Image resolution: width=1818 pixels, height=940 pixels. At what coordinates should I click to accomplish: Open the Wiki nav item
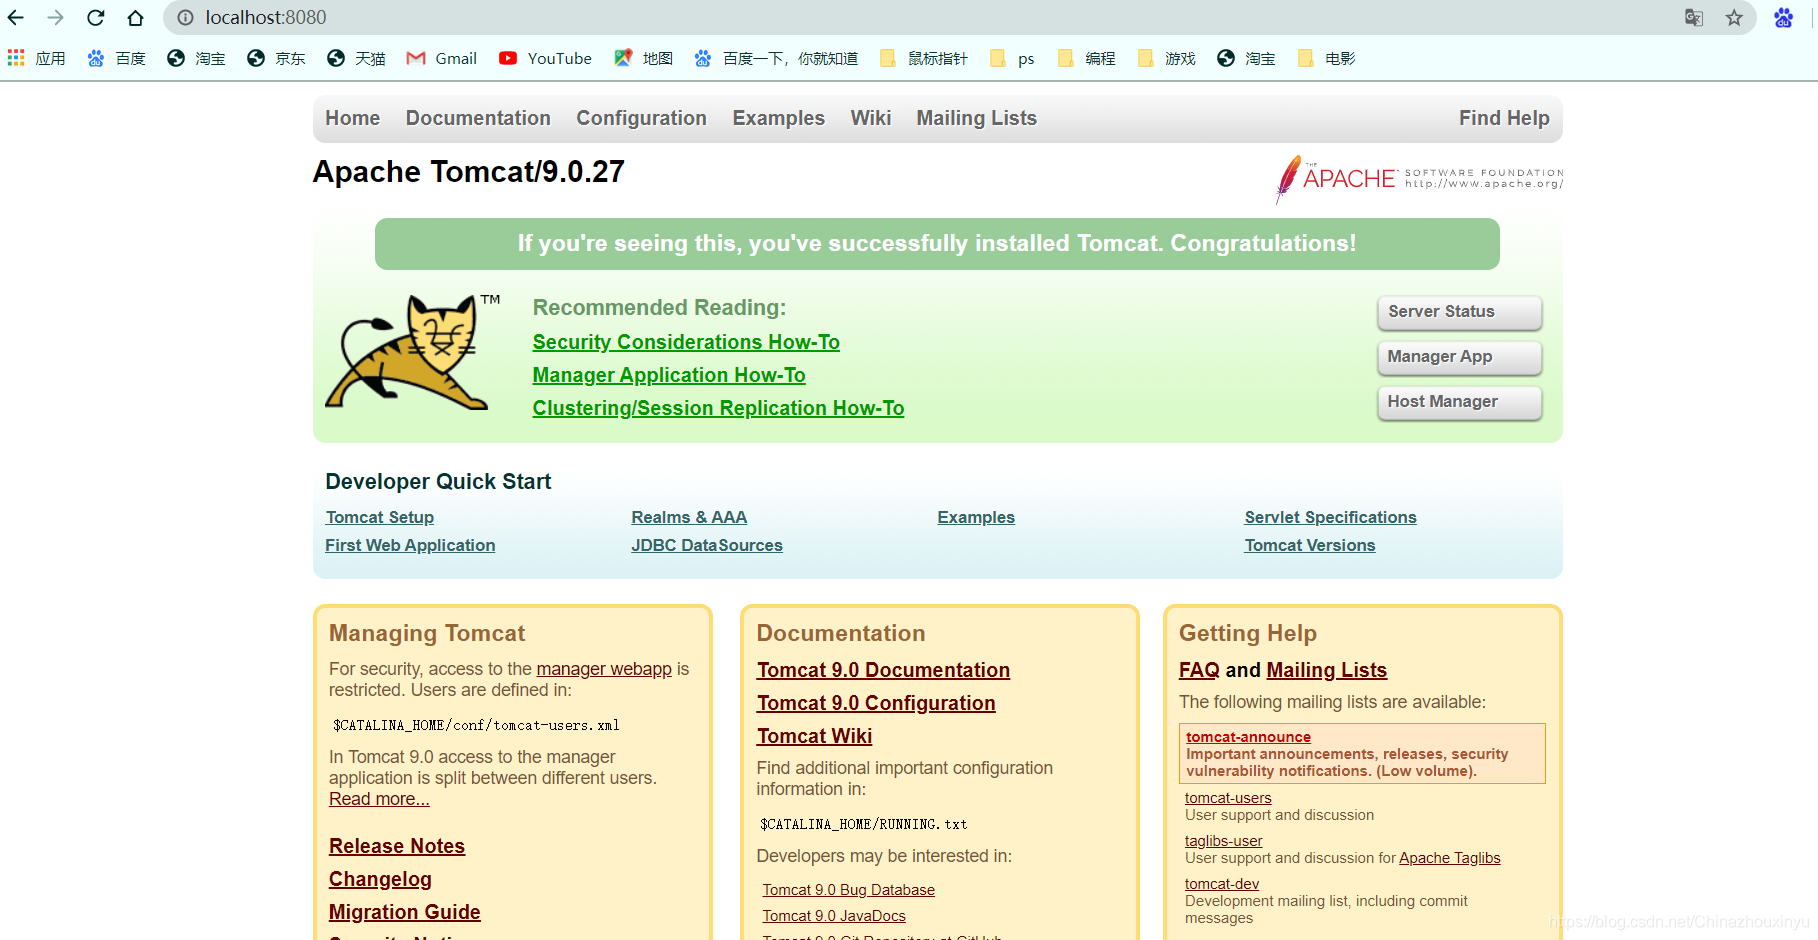(x=871, y=118)
